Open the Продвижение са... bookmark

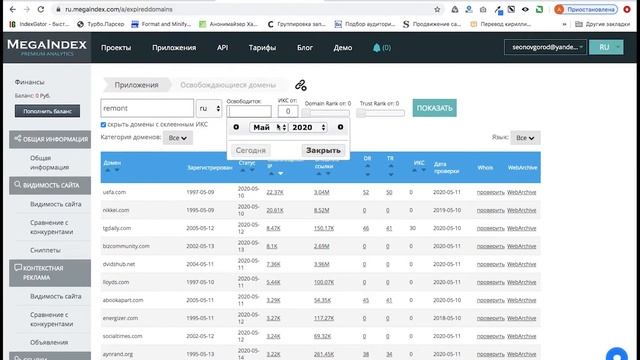[432, 24]
